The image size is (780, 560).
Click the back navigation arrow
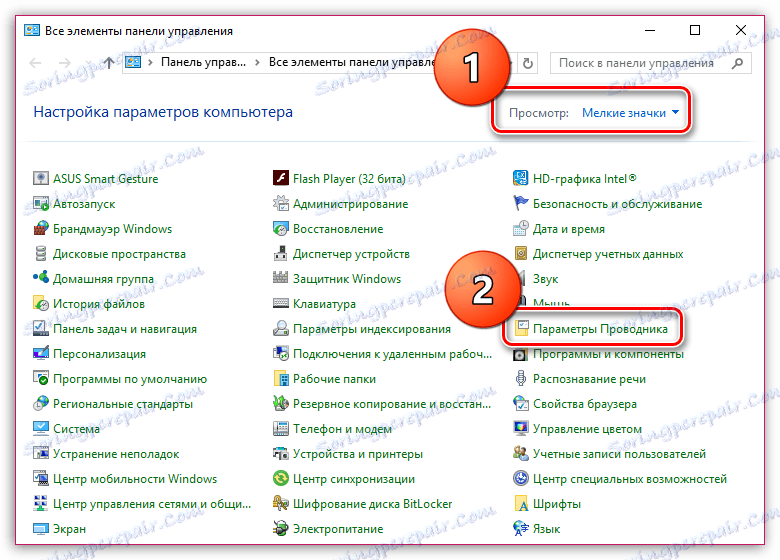35,63
